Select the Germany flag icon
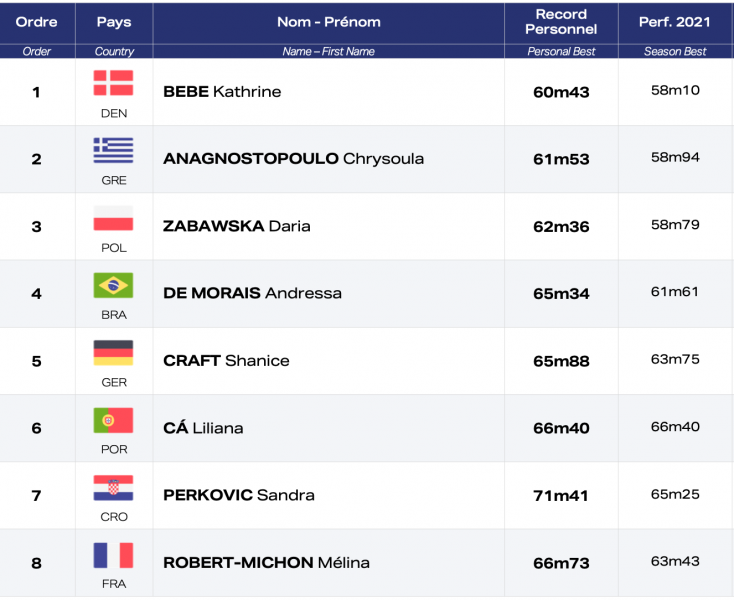Screen dimensions: 734x600 (113, 352)
